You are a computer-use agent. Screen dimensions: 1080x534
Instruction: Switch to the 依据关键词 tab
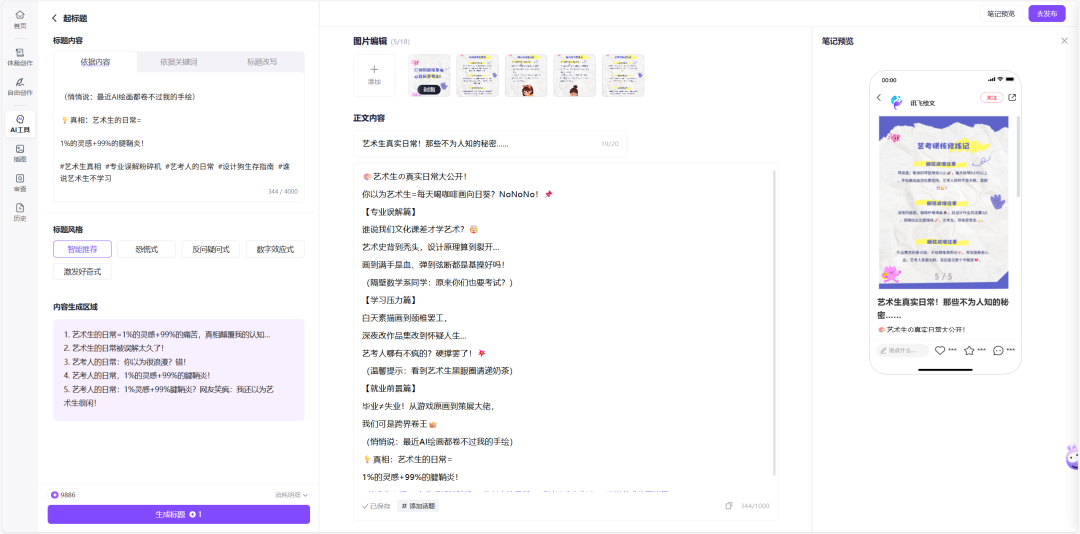[x=178, y=61]
